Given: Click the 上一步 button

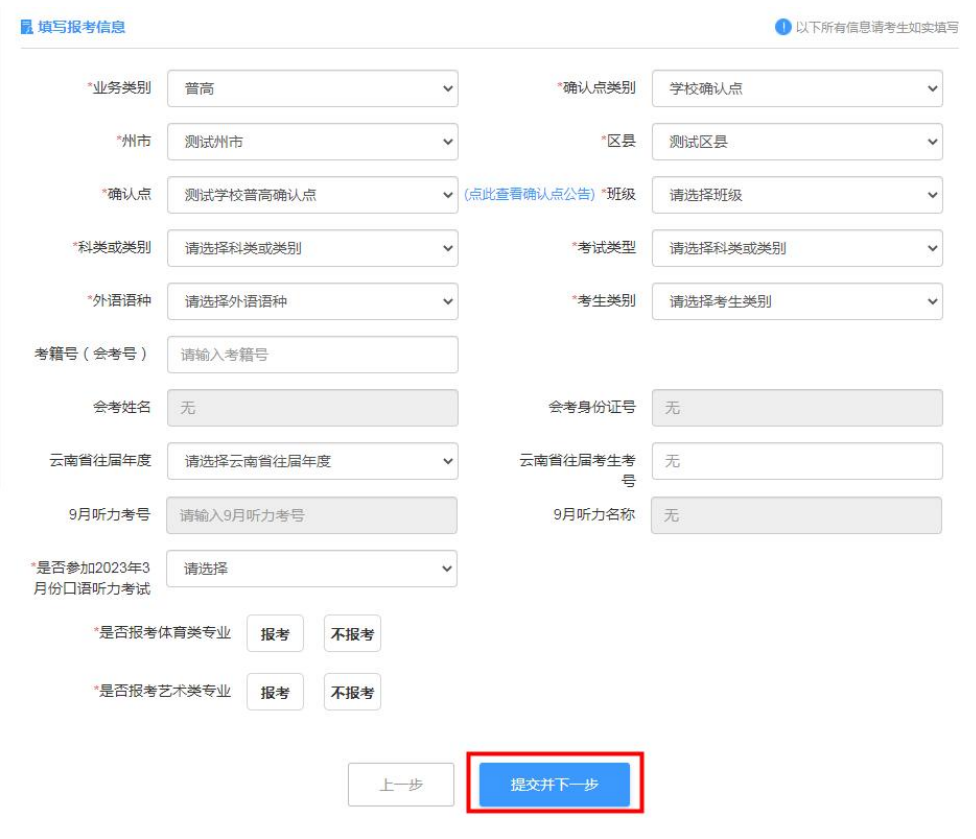Looking at the screenshot, I should (401, 784).
